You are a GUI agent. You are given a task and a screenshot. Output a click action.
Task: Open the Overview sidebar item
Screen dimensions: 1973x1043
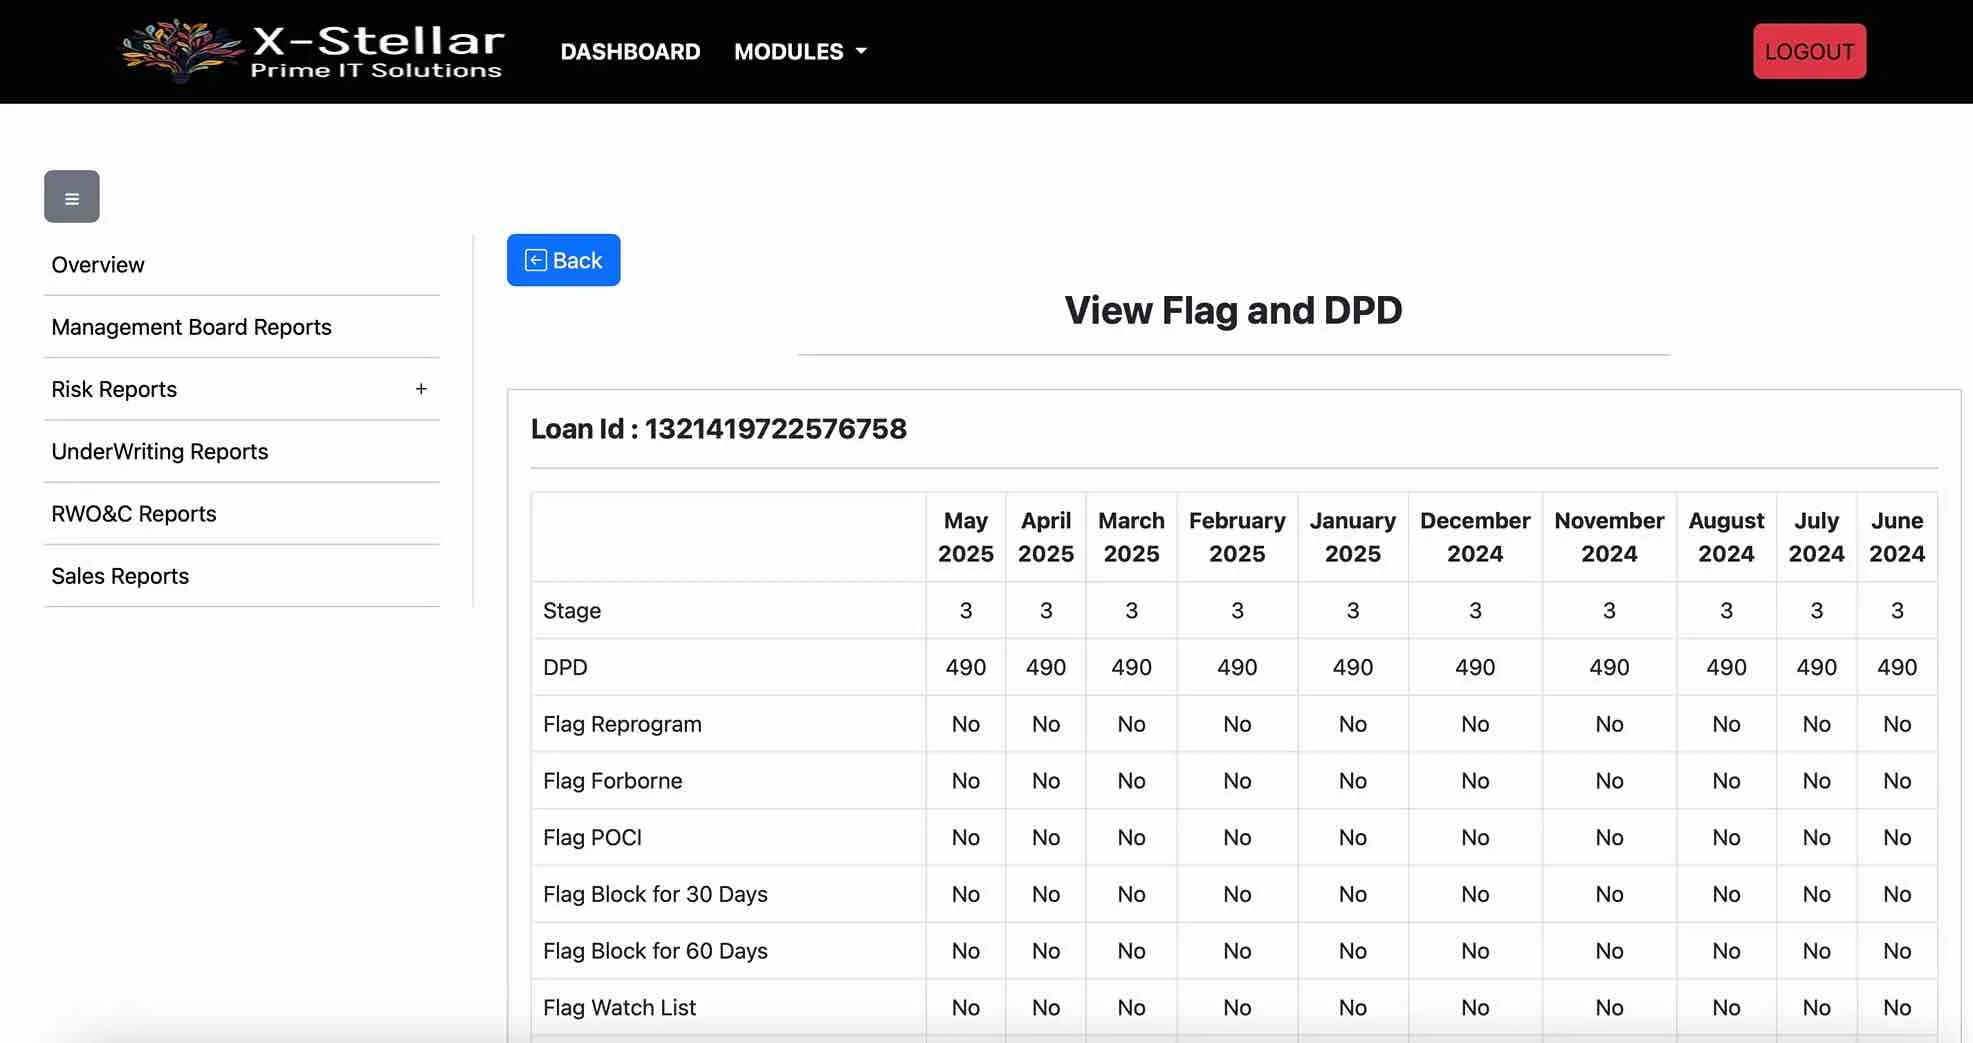(x=98, y=265)
